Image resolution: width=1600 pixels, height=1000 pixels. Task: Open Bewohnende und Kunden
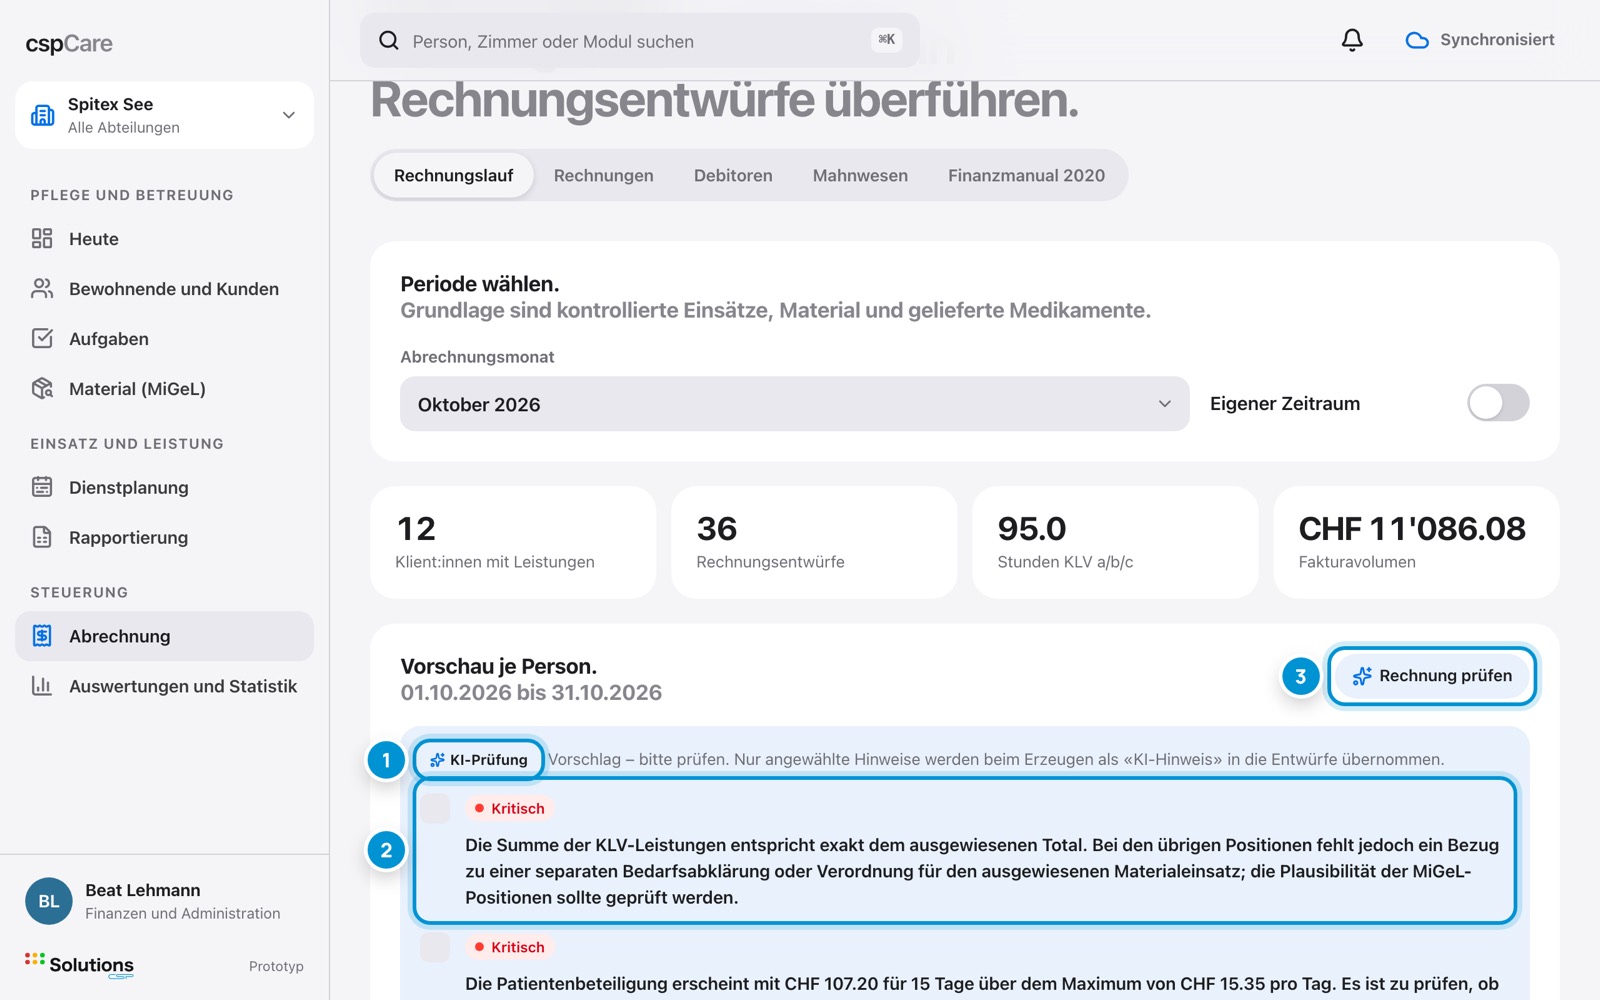tap(164, 289)
